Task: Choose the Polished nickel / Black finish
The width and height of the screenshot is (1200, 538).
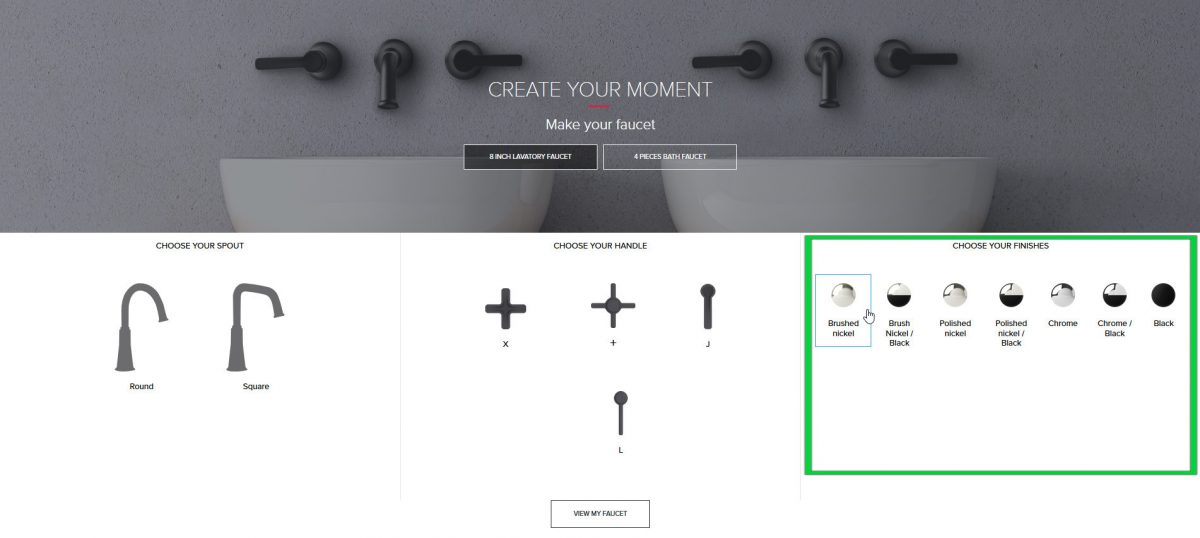Action: 1011,314
